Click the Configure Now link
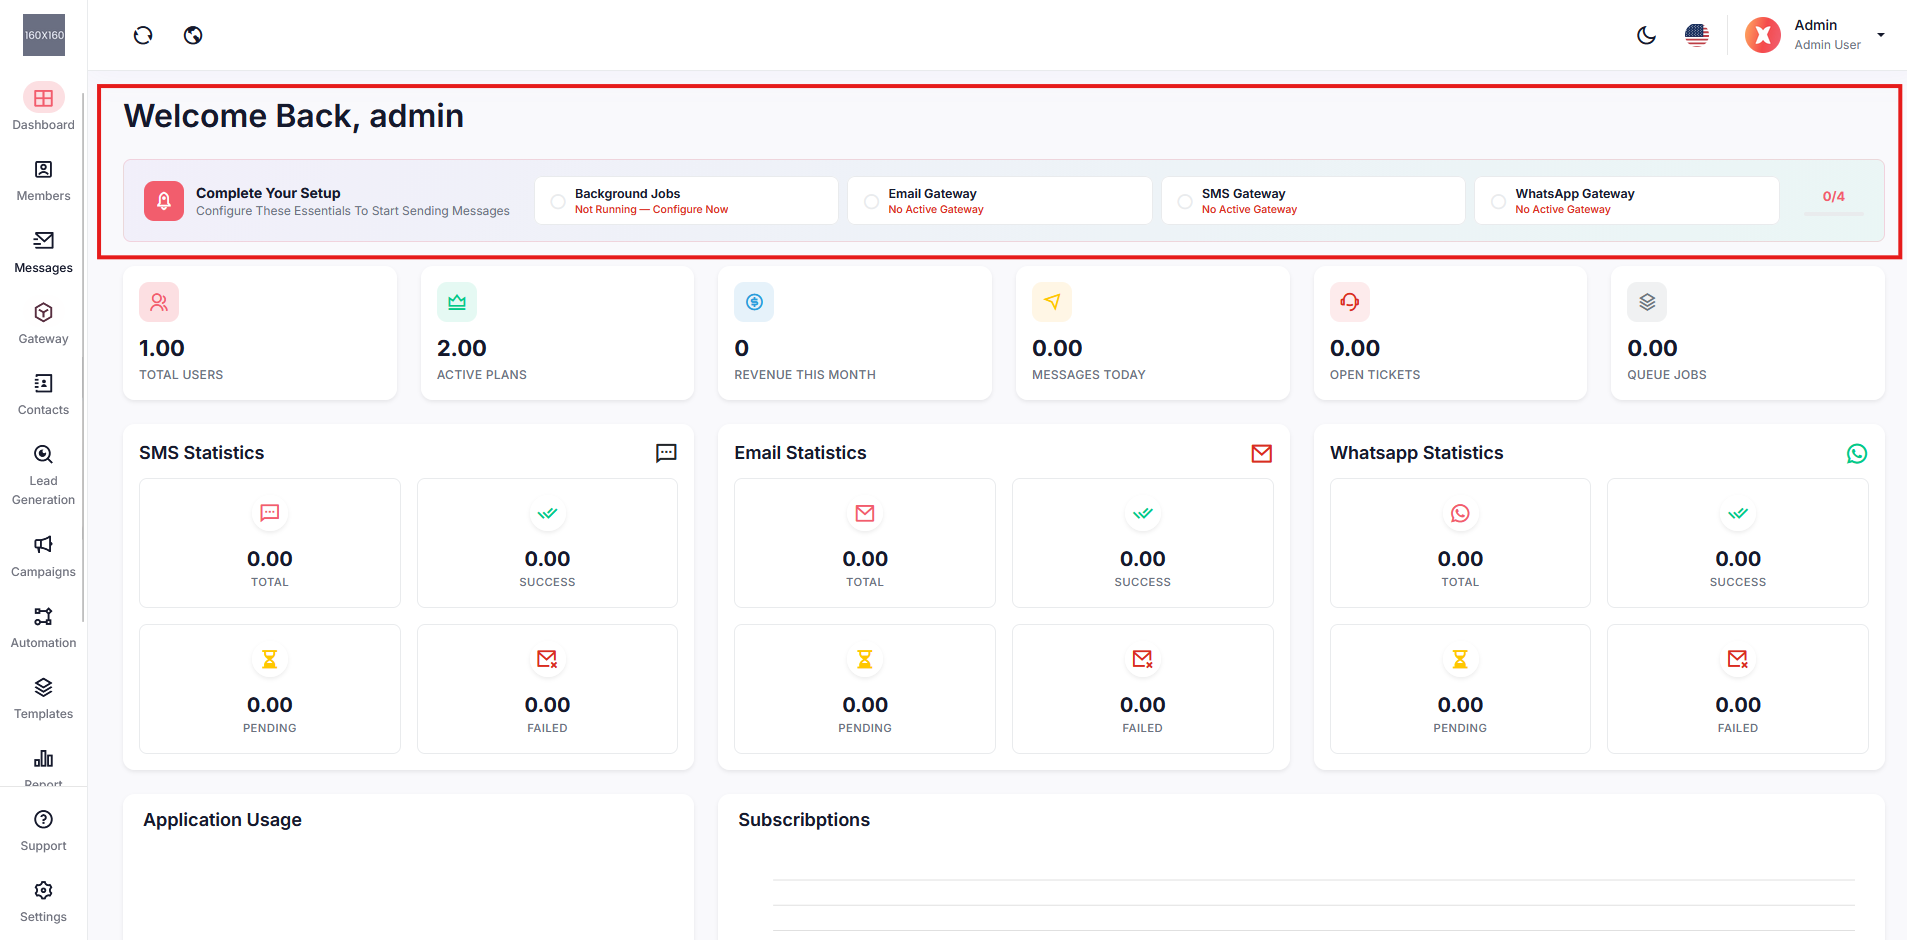1907x940 pixels. (690, 210)
